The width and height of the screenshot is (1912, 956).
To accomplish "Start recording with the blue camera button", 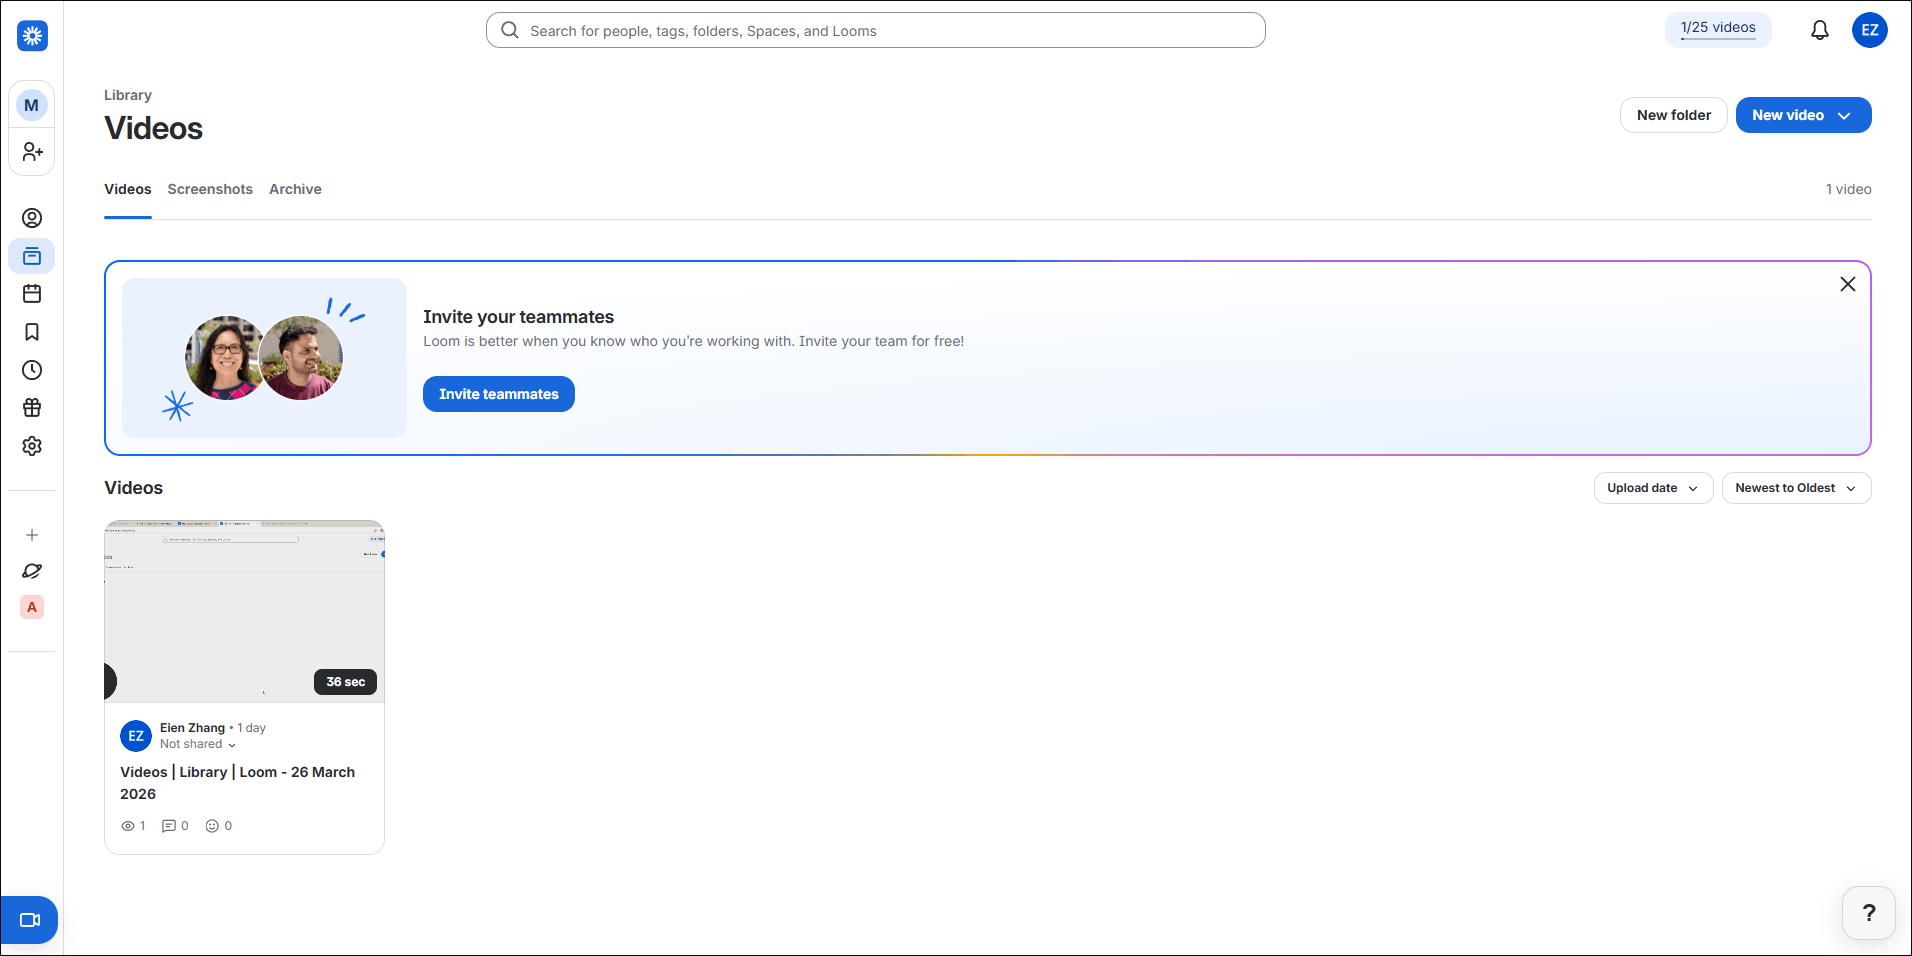I will [30, 919].
